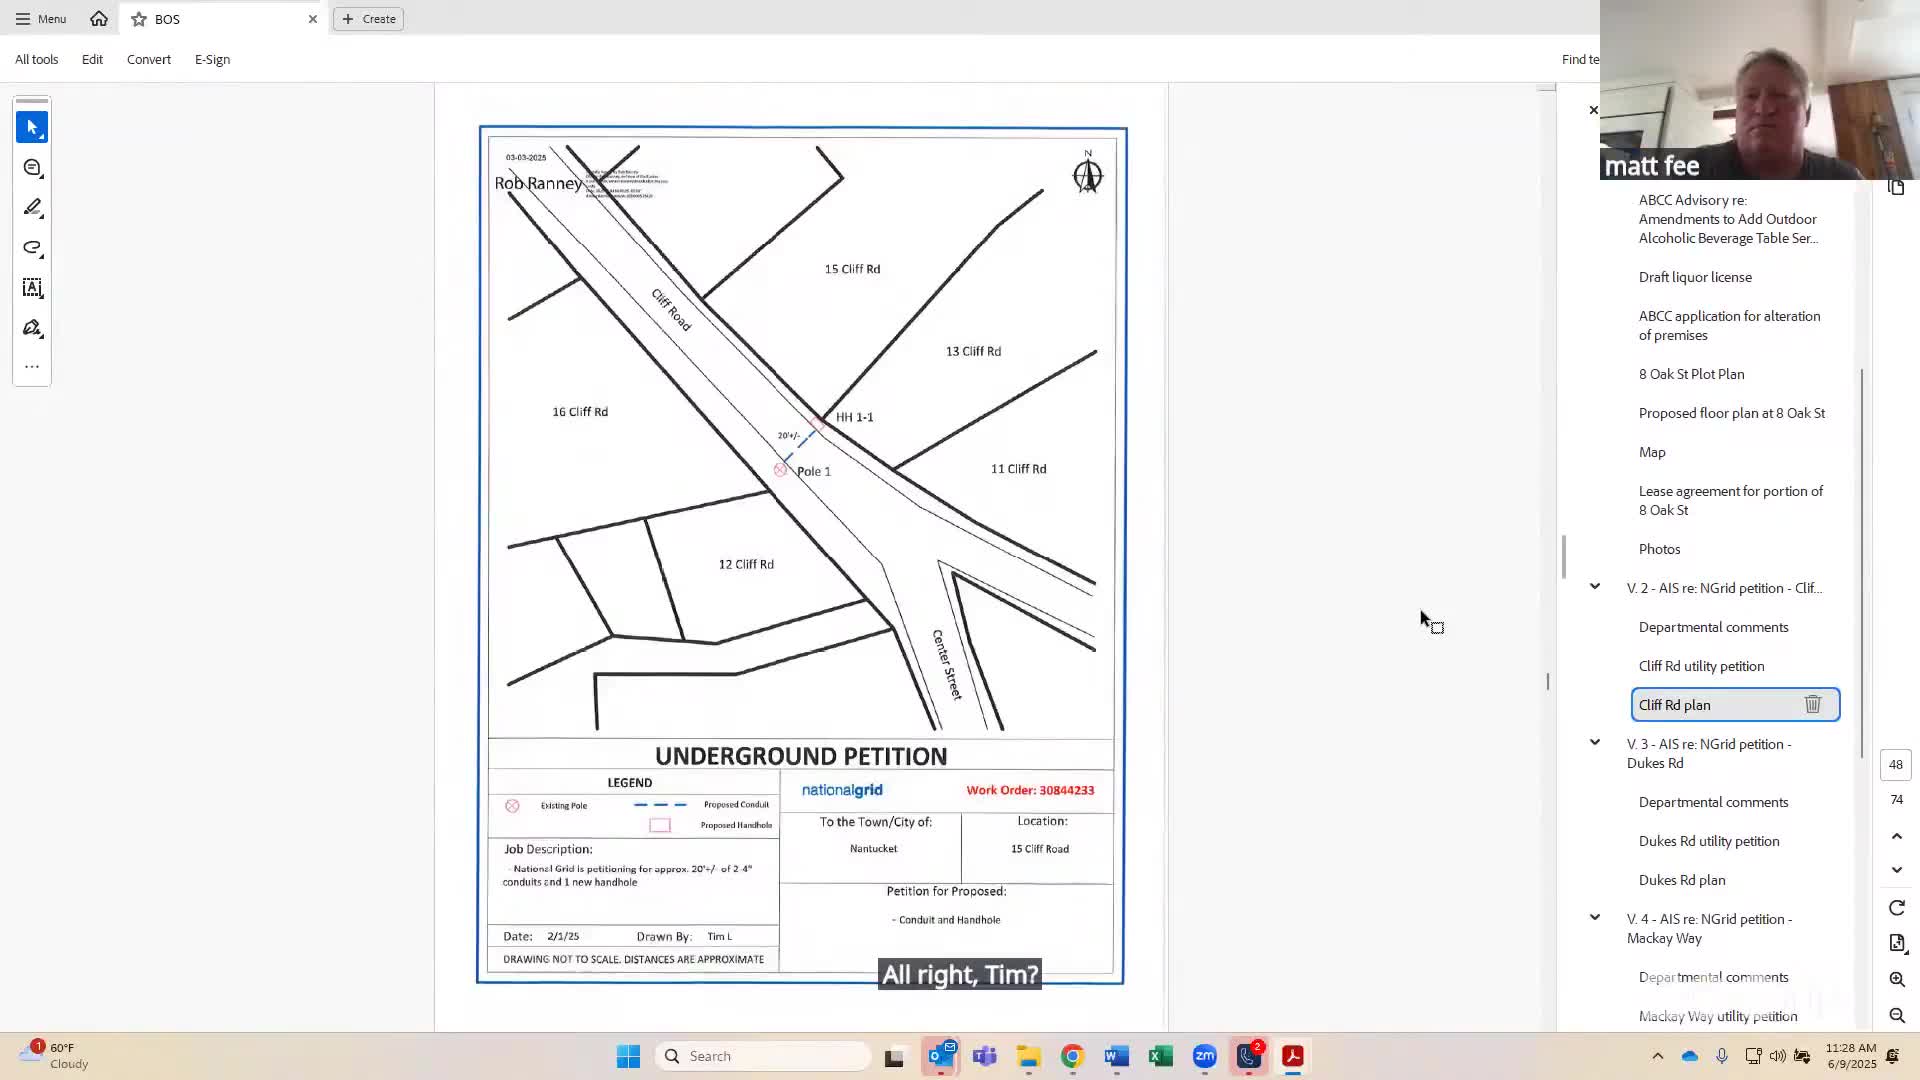
Task: Delete the Cliff Rd plan bookmark
Action: (1812, 705)
